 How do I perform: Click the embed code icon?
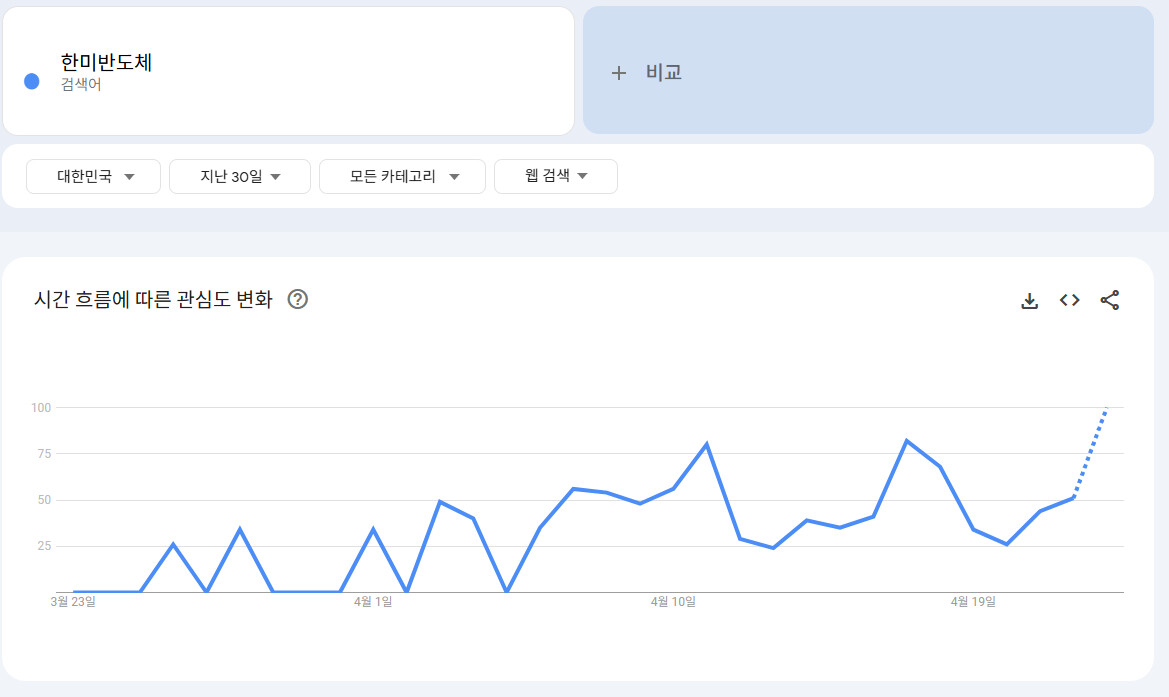(1070, 300)
